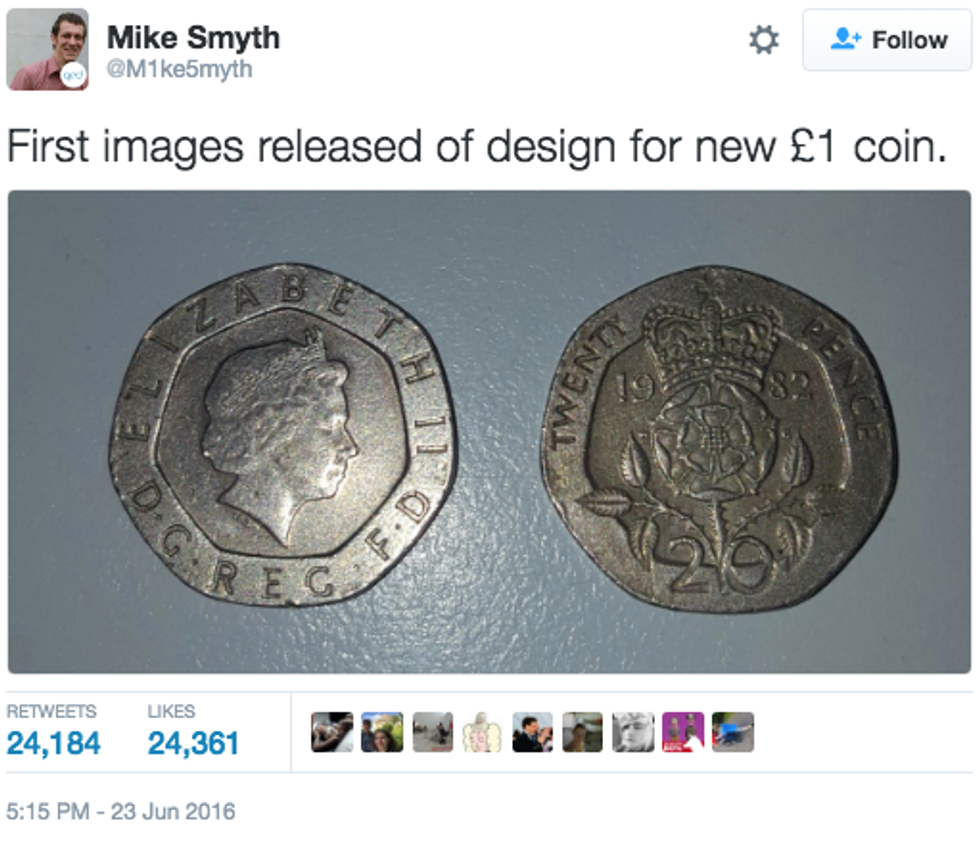Click the LIKES label

click(171, 711)
